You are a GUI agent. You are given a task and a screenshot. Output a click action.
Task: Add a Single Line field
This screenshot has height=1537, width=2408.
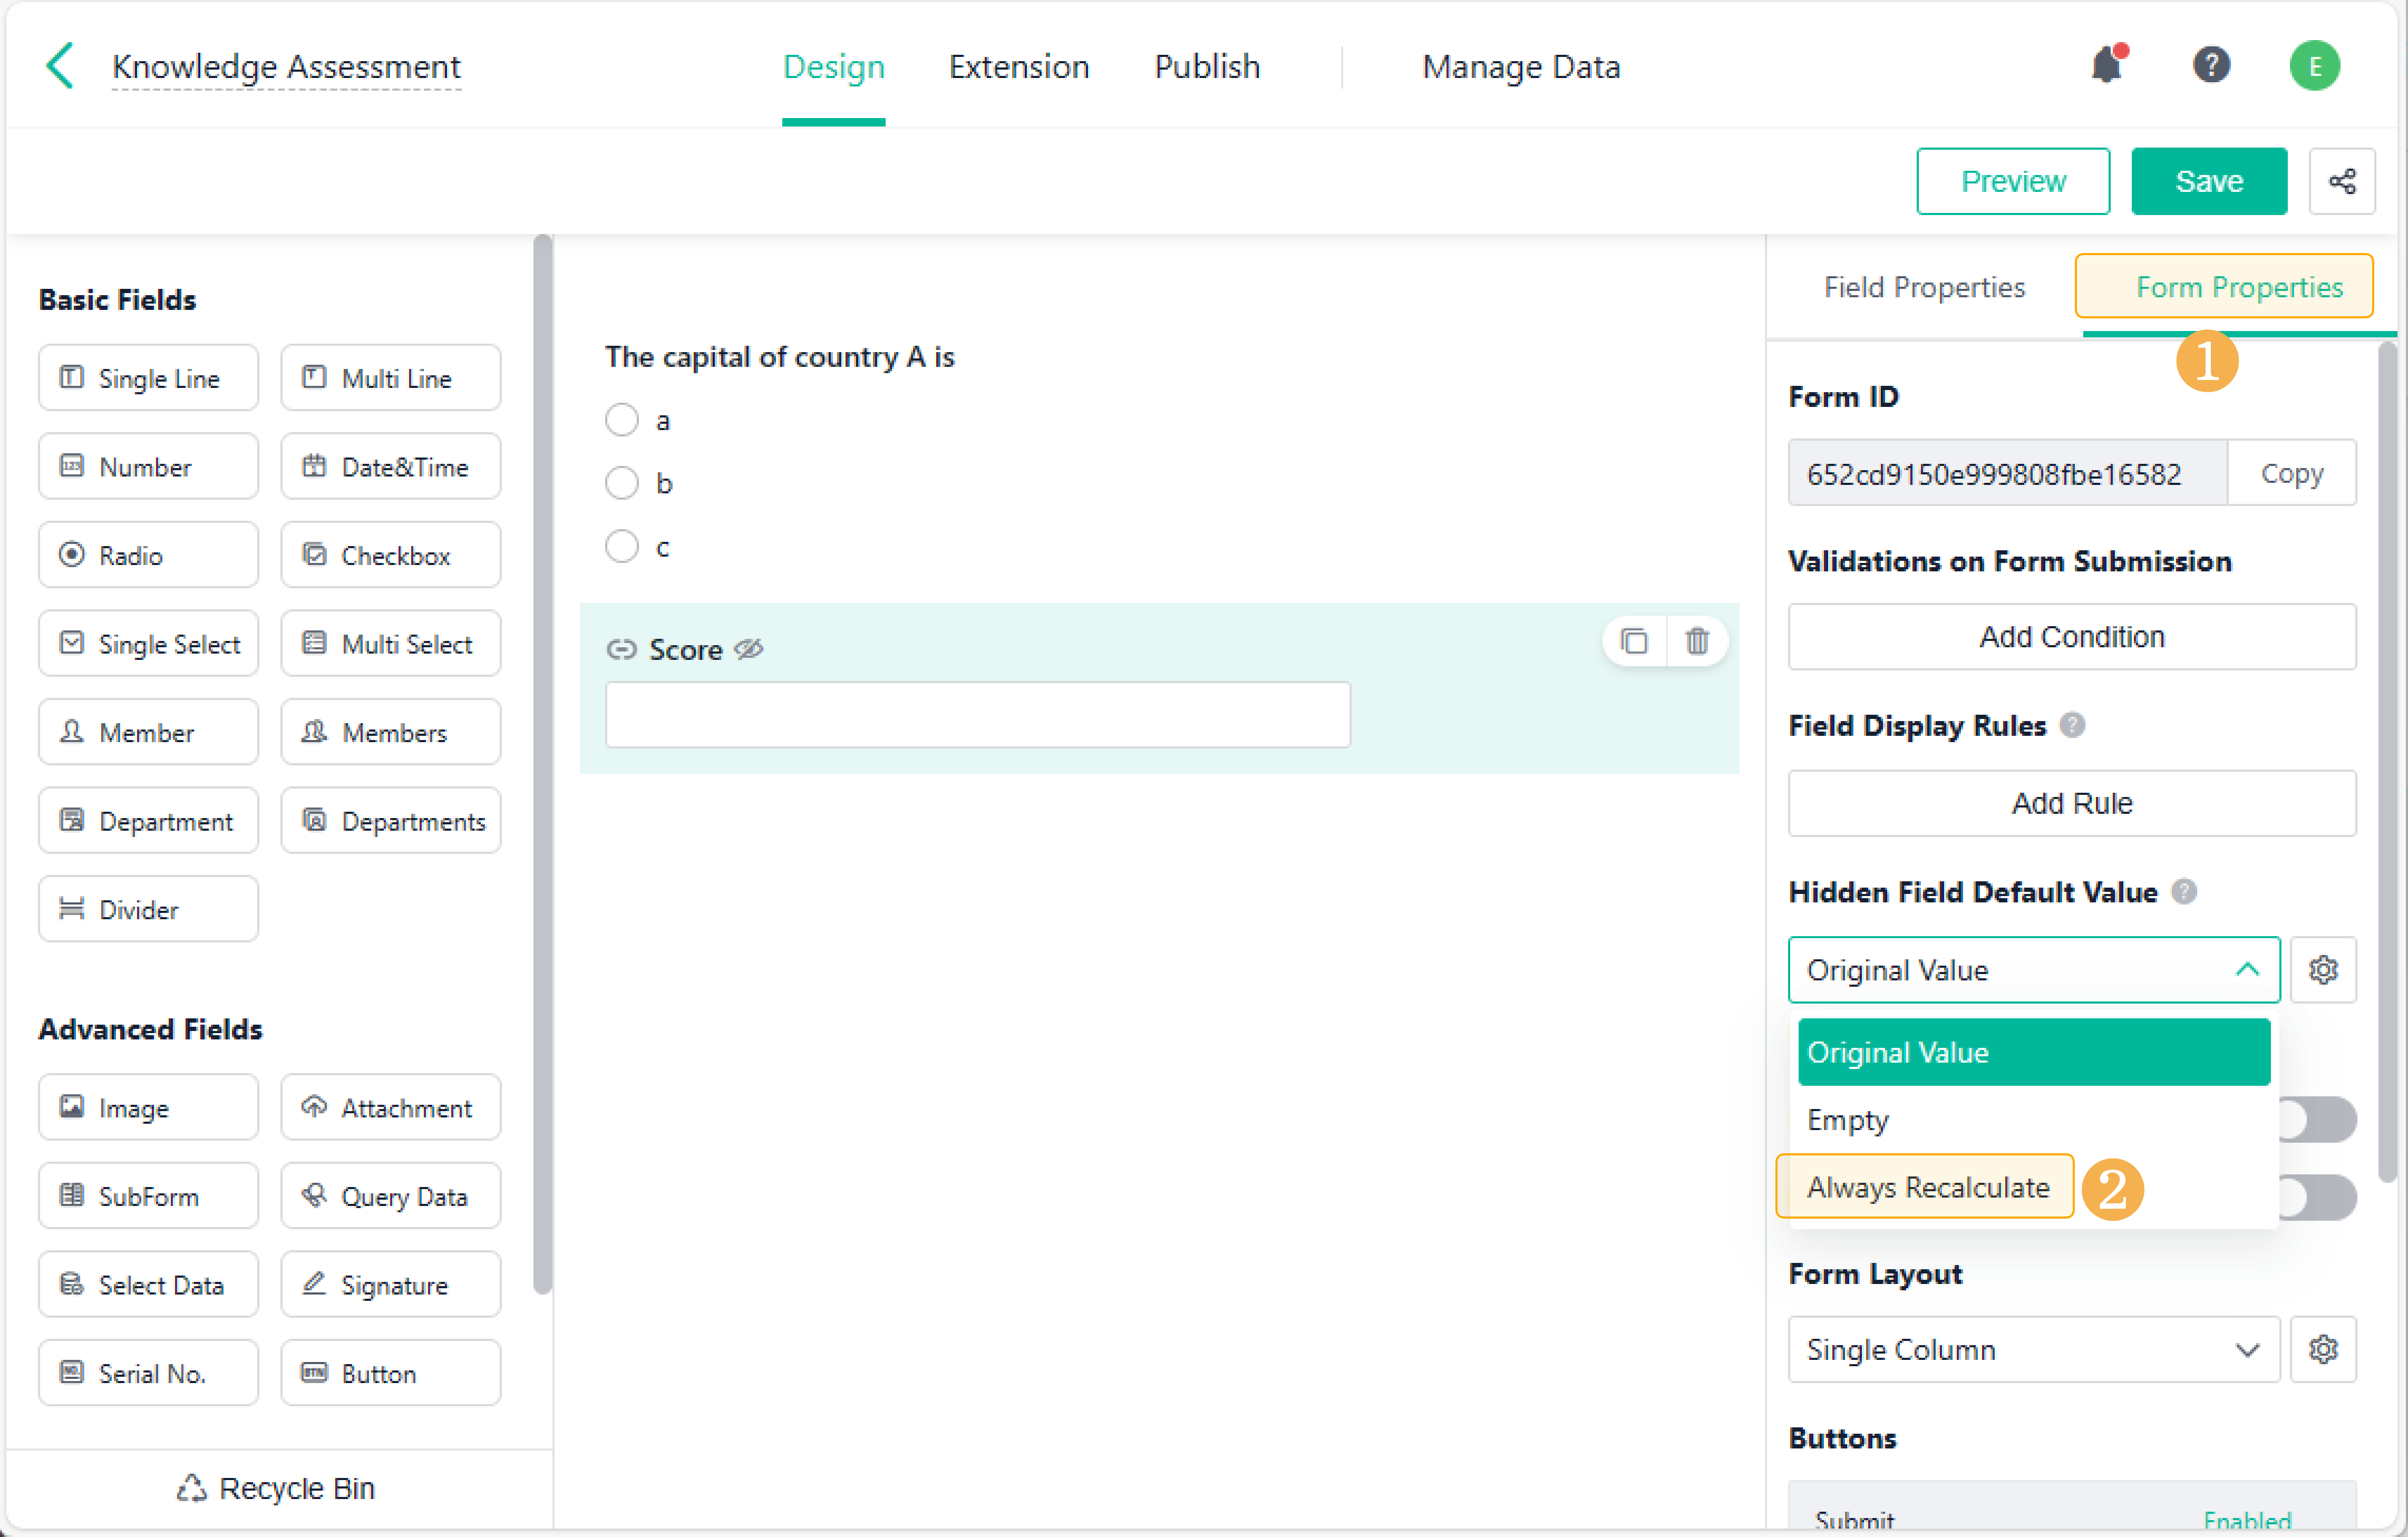click(148, 378)
